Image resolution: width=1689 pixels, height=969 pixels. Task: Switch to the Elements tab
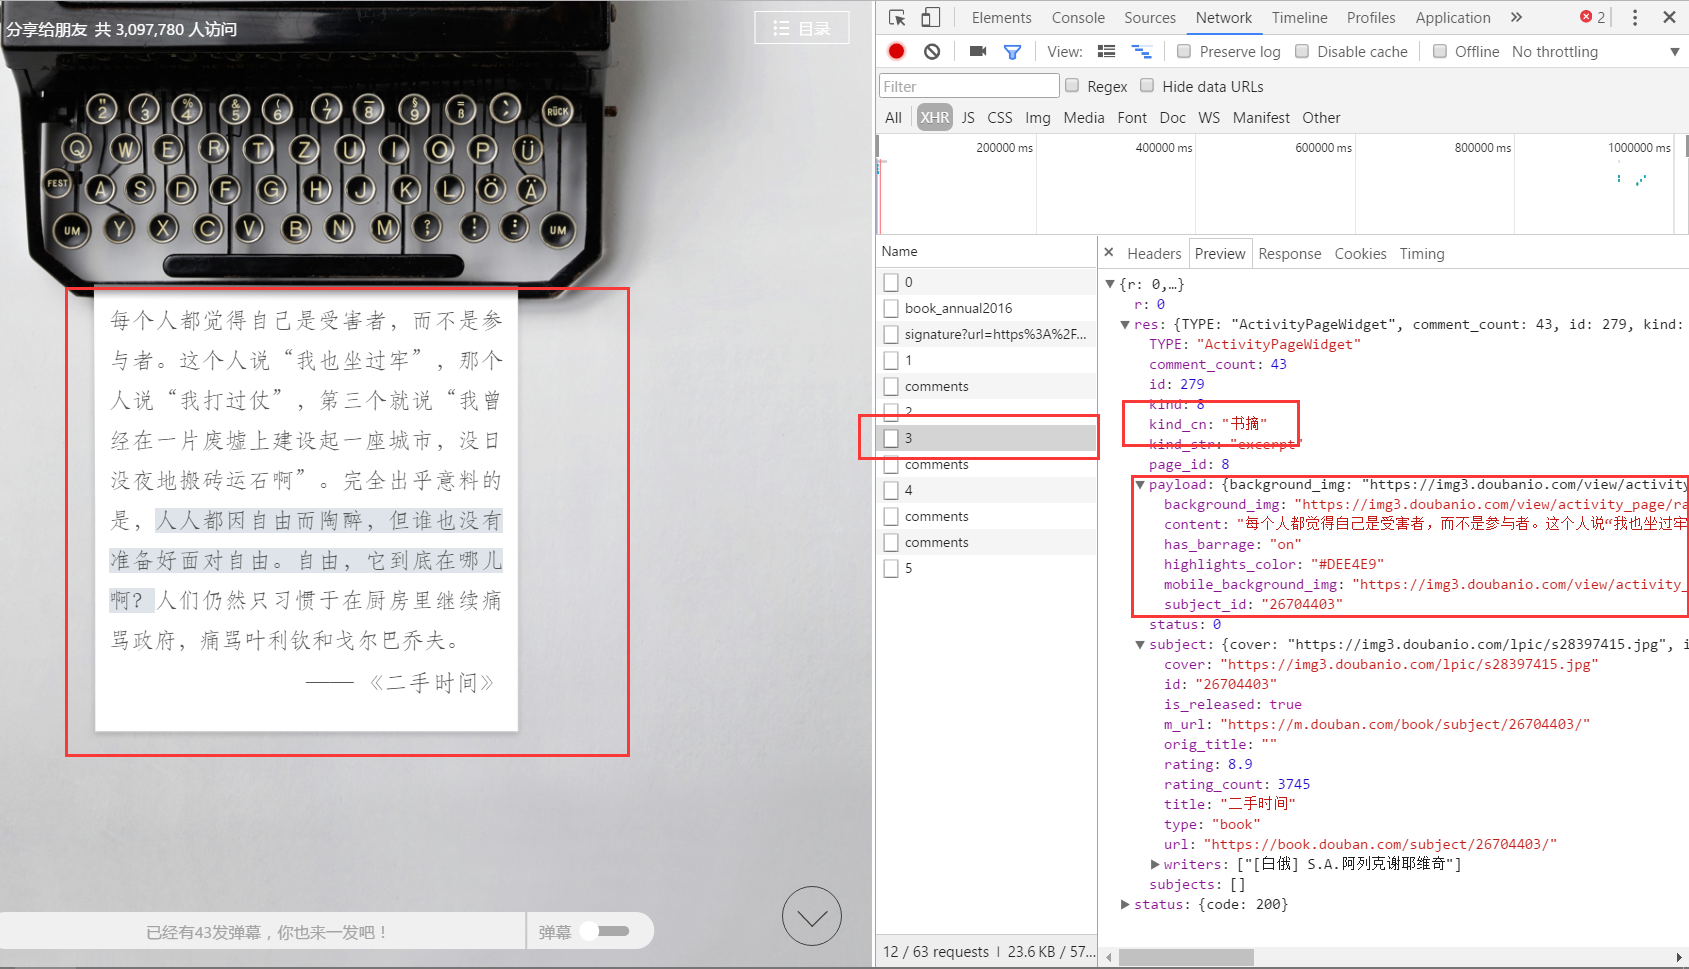(x=1001, y=18)
